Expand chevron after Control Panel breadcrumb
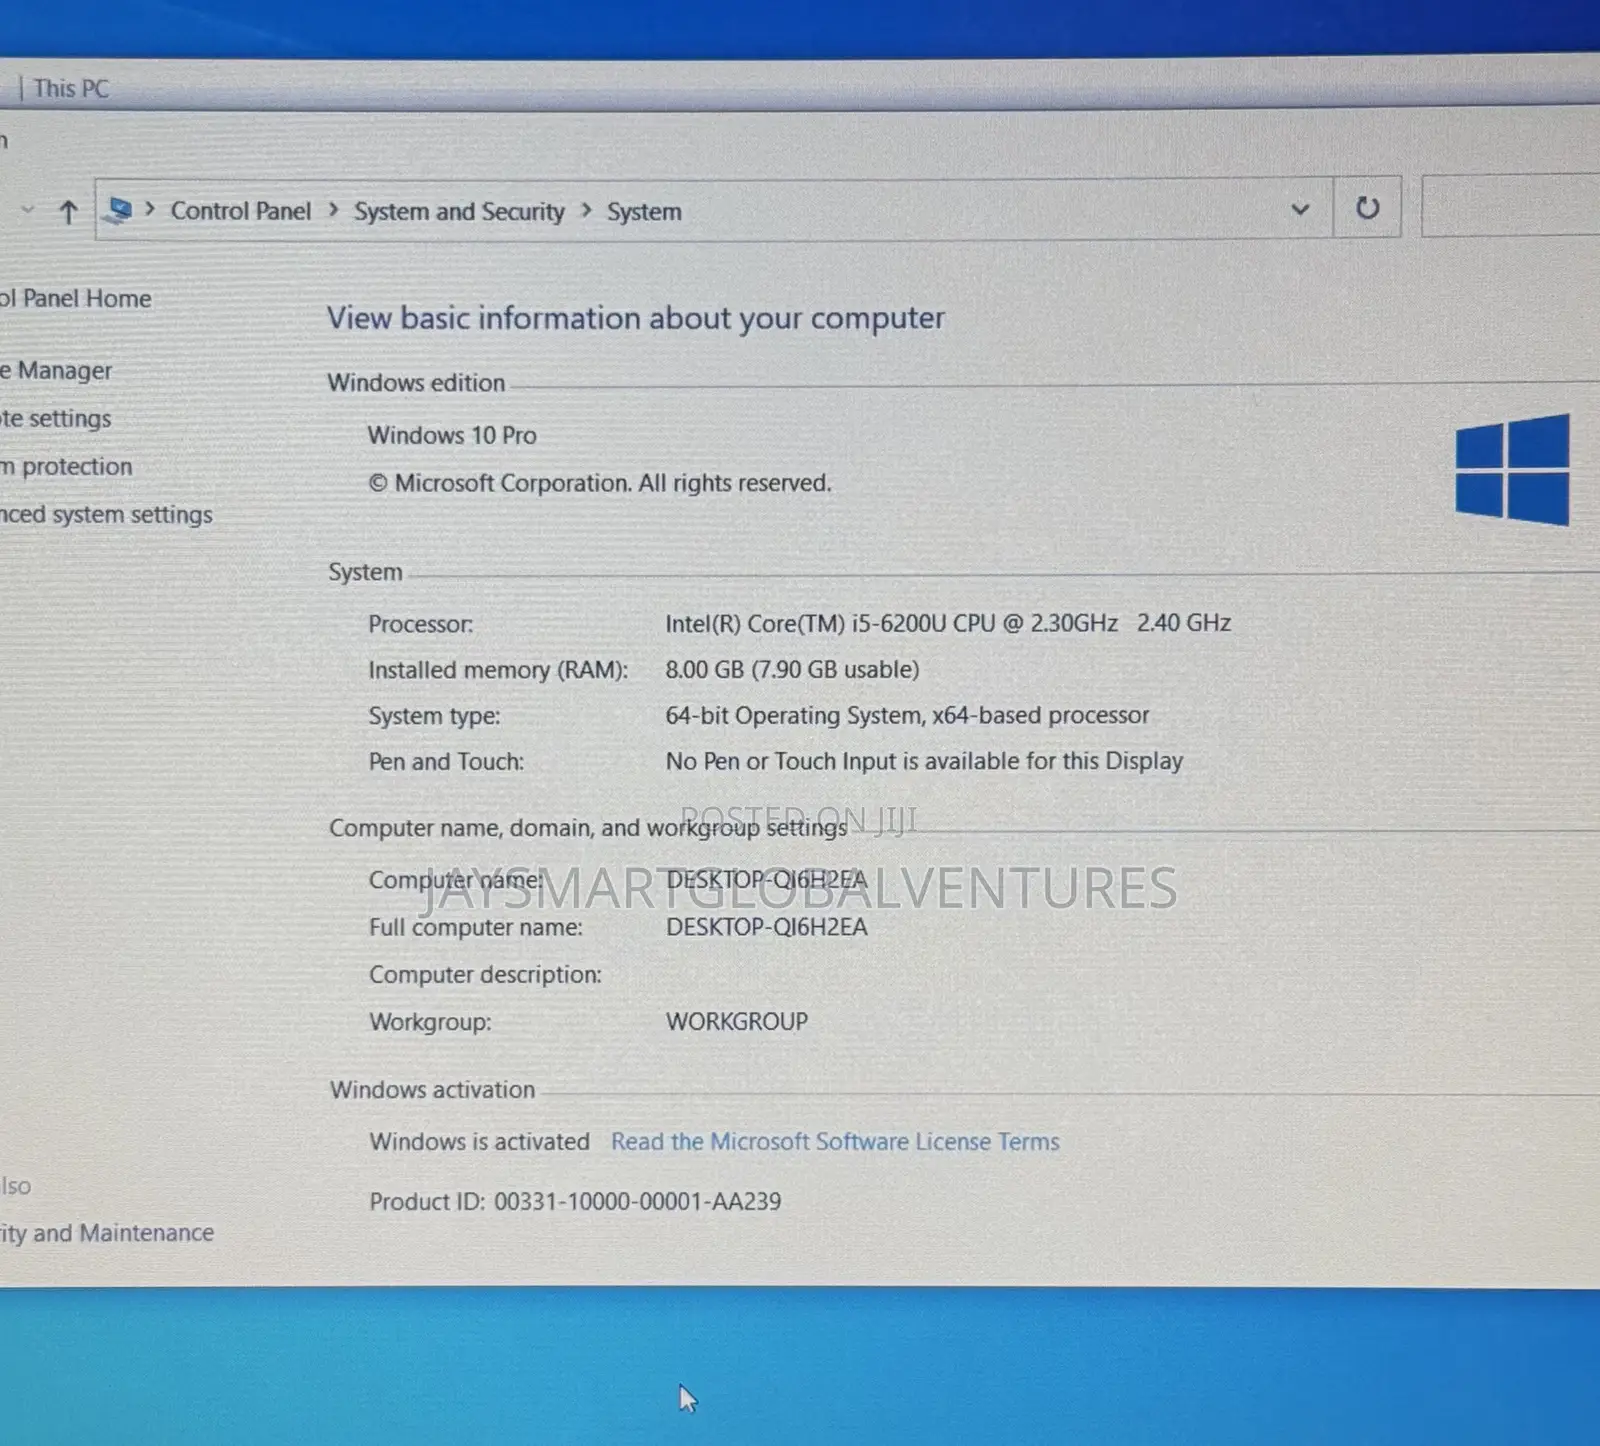Screen dimensions: 1600x1446 pyautogui.click(x=333, y=210)
